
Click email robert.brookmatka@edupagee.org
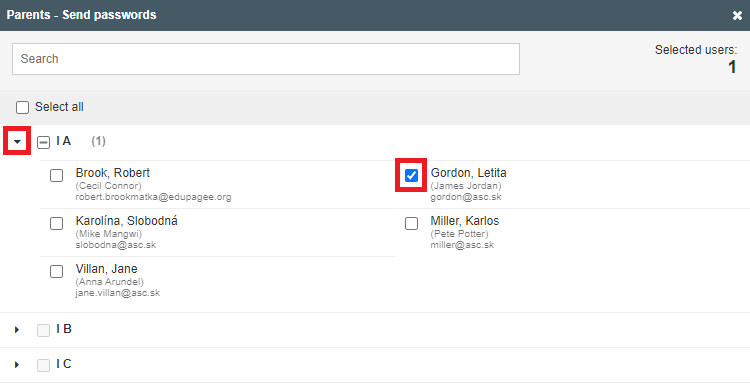coord(153,197)
